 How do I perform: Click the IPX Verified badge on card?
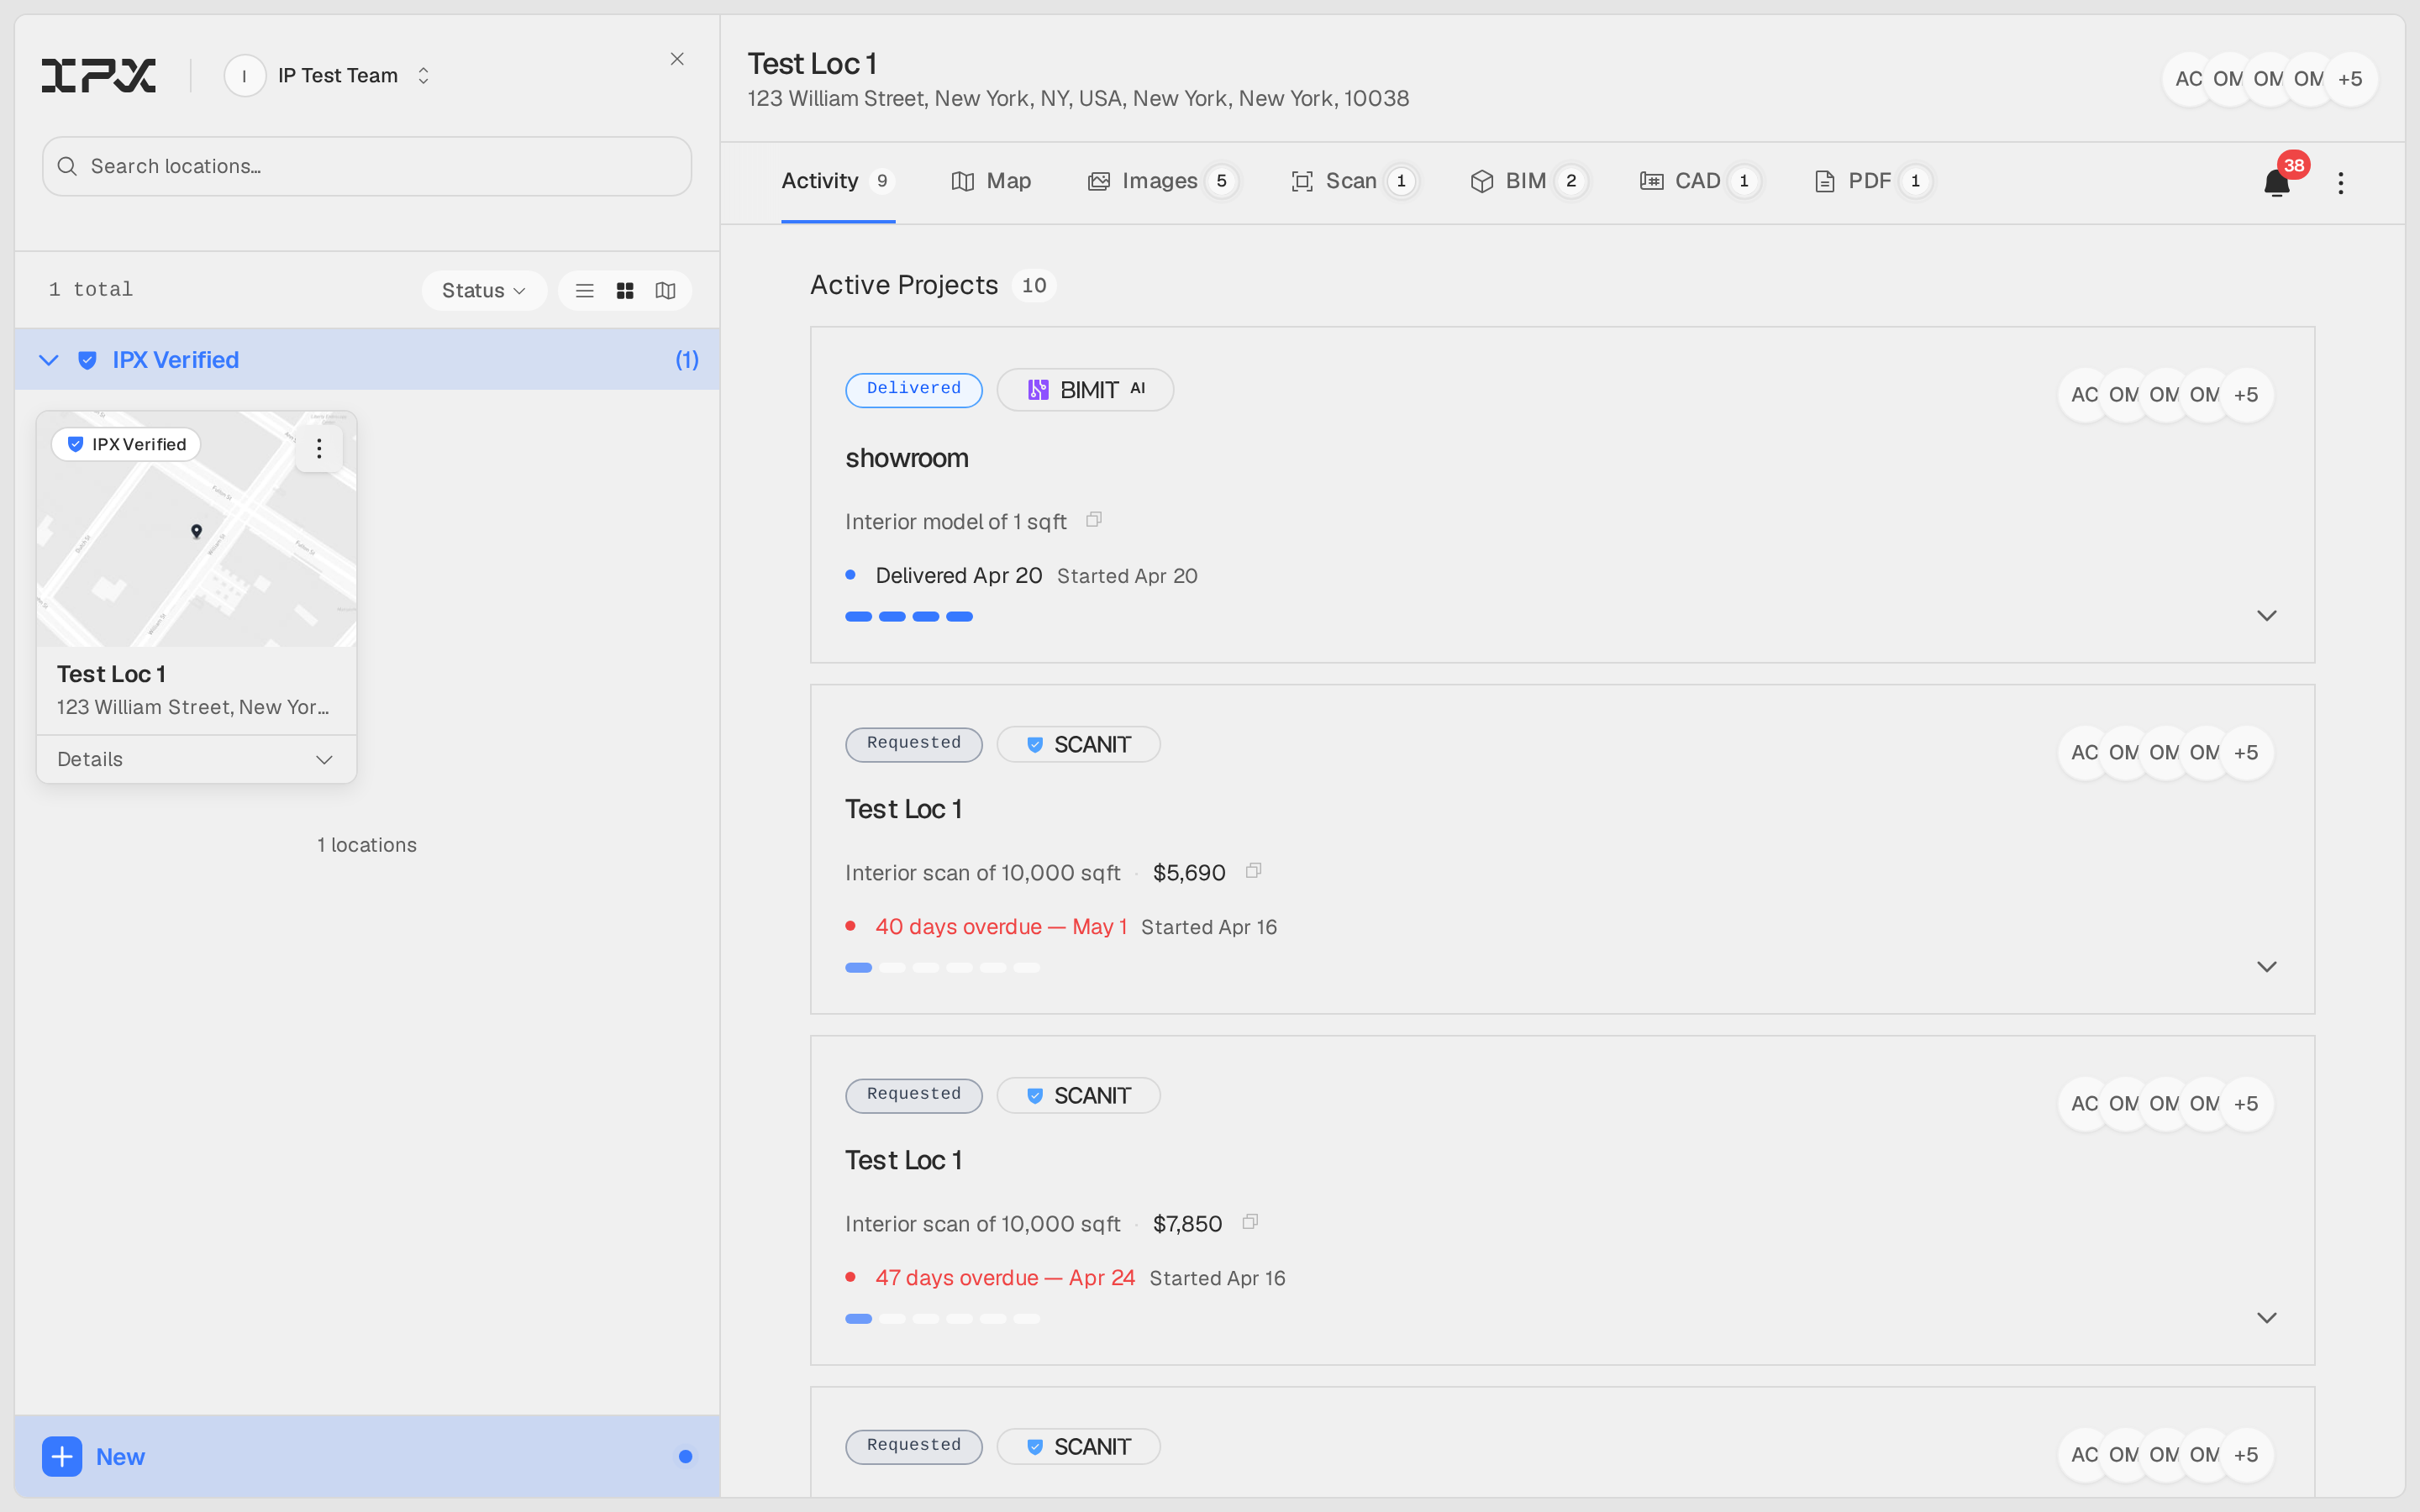(x=126, y=444)
